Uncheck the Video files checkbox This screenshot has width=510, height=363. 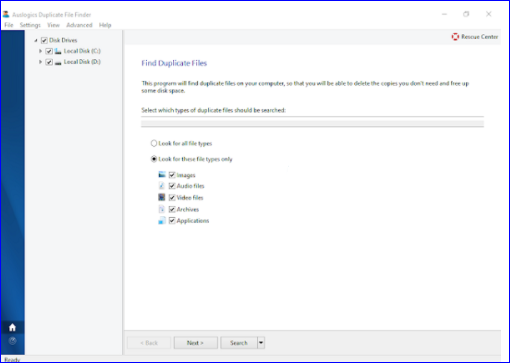click(x=172, y=198)
